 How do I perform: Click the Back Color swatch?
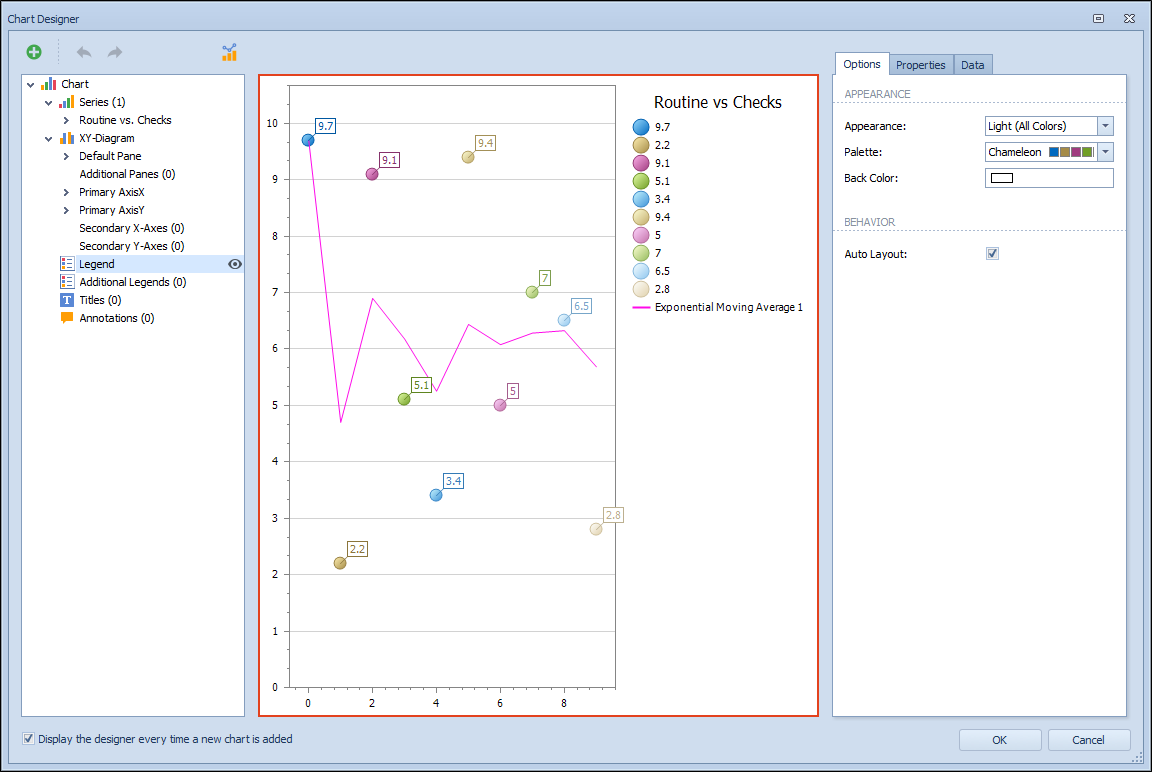(x=1001, y=178)
